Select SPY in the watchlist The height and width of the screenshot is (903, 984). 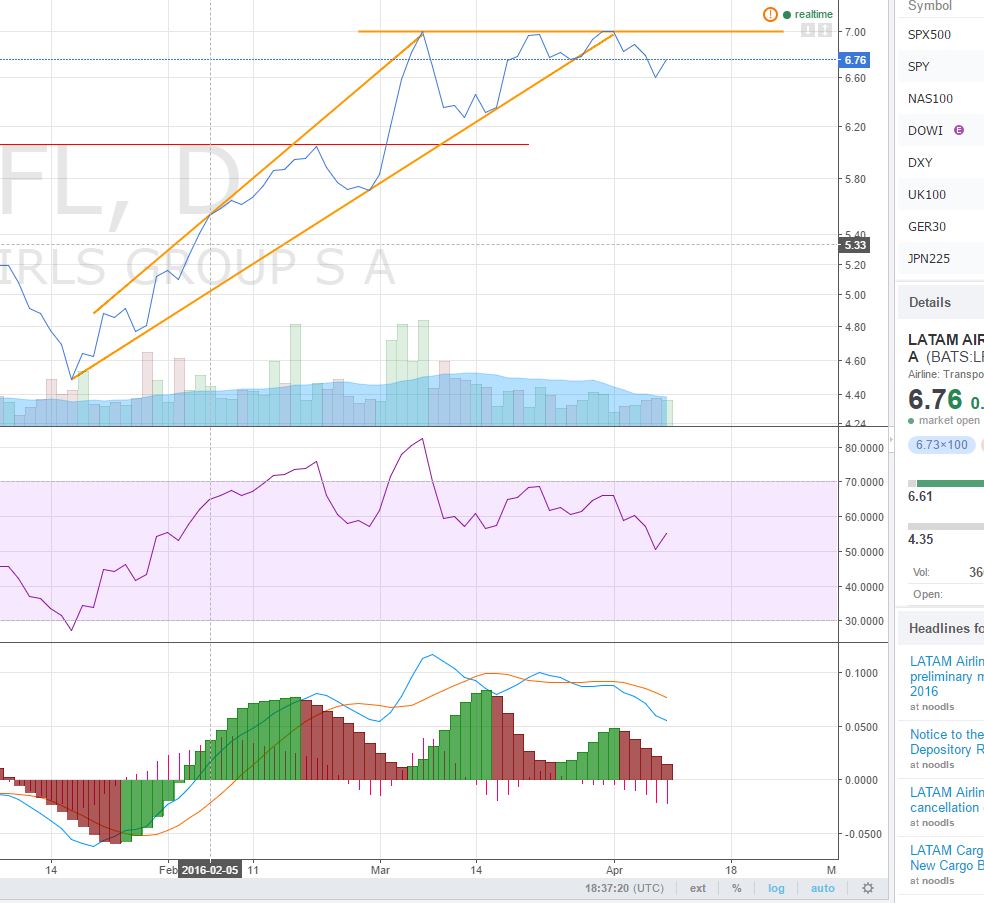(941, 67)
